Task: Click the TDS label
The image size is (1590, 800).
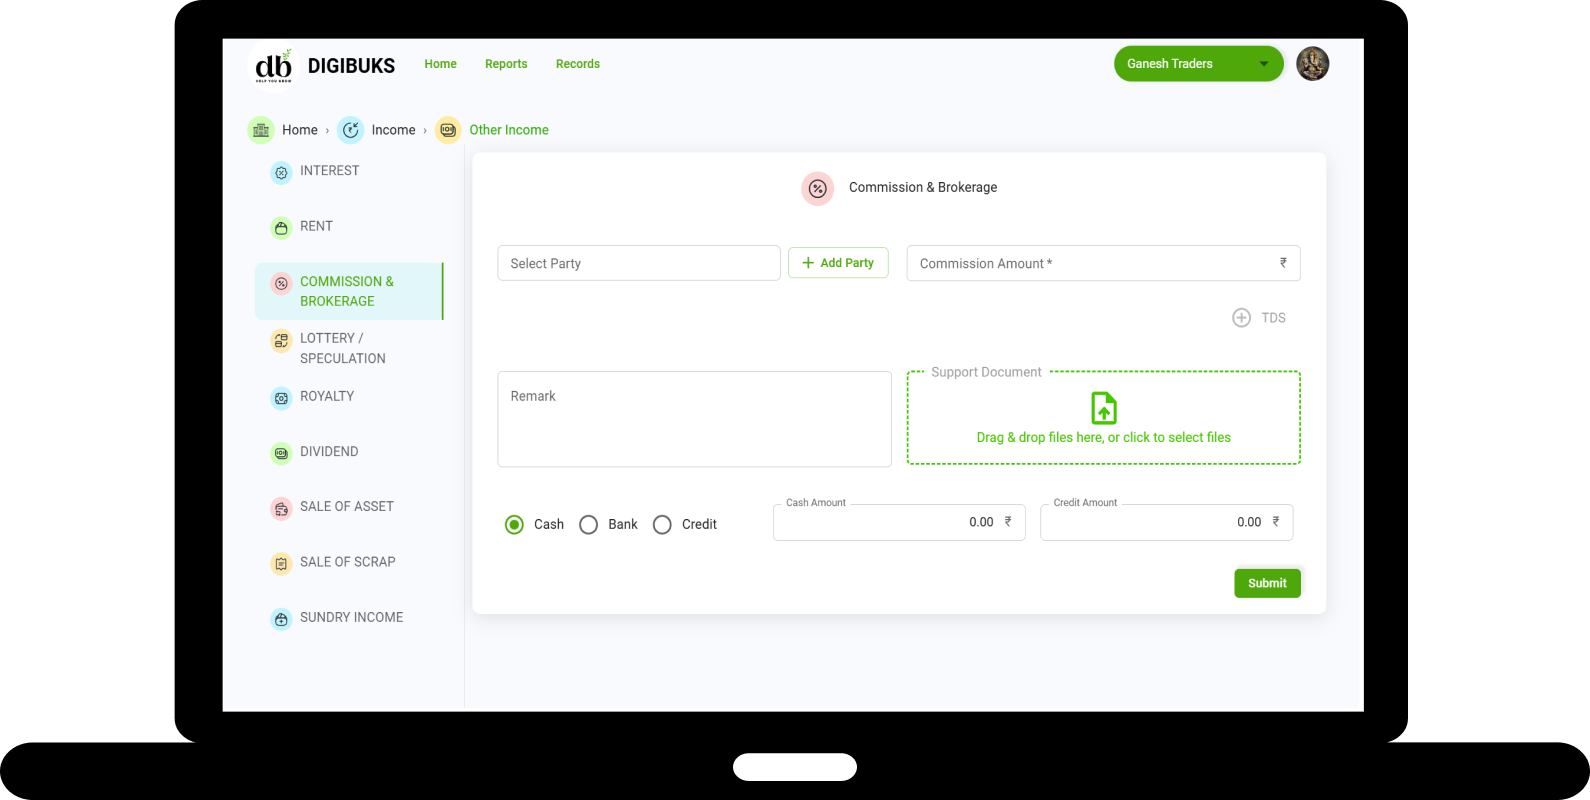Action: click(1273, 318)
